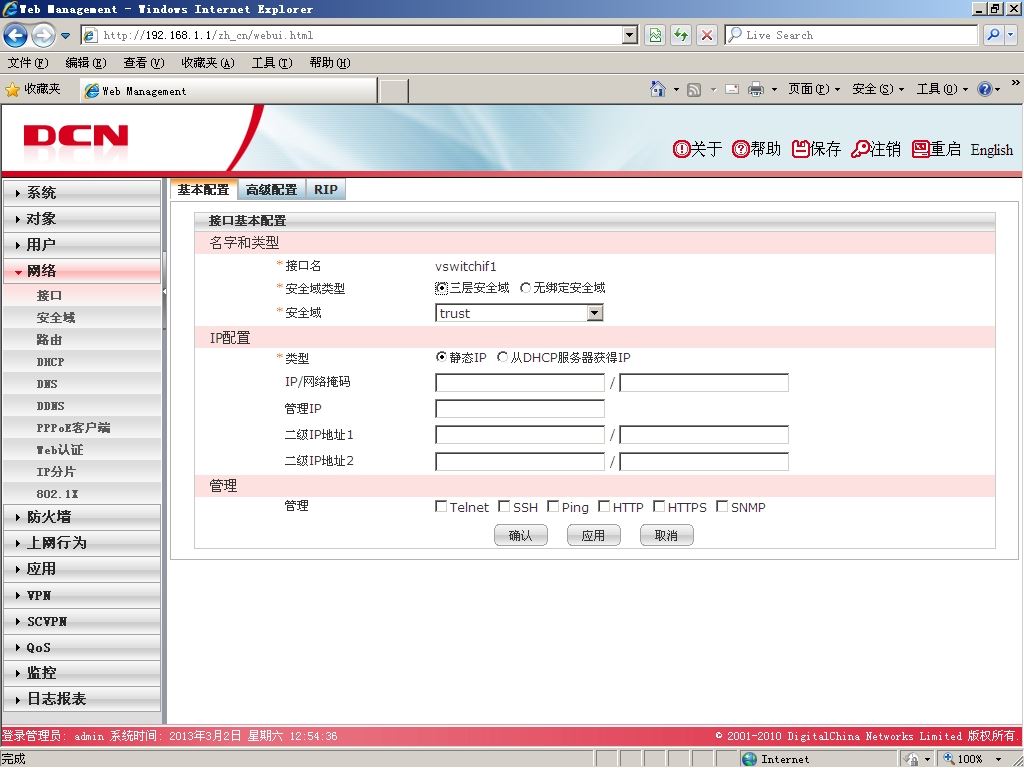Click the Refresh page icon
The height and width of the screenshot is (768, 1024).
pyautogui.click(x=680, y=35)
